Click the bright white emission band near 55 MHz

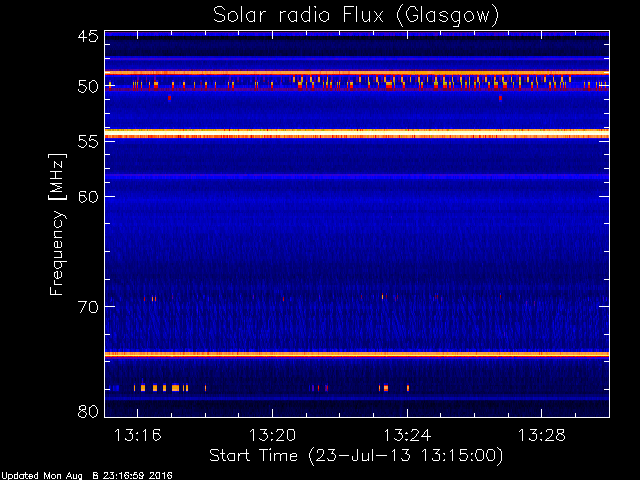(x=357, y=134)
